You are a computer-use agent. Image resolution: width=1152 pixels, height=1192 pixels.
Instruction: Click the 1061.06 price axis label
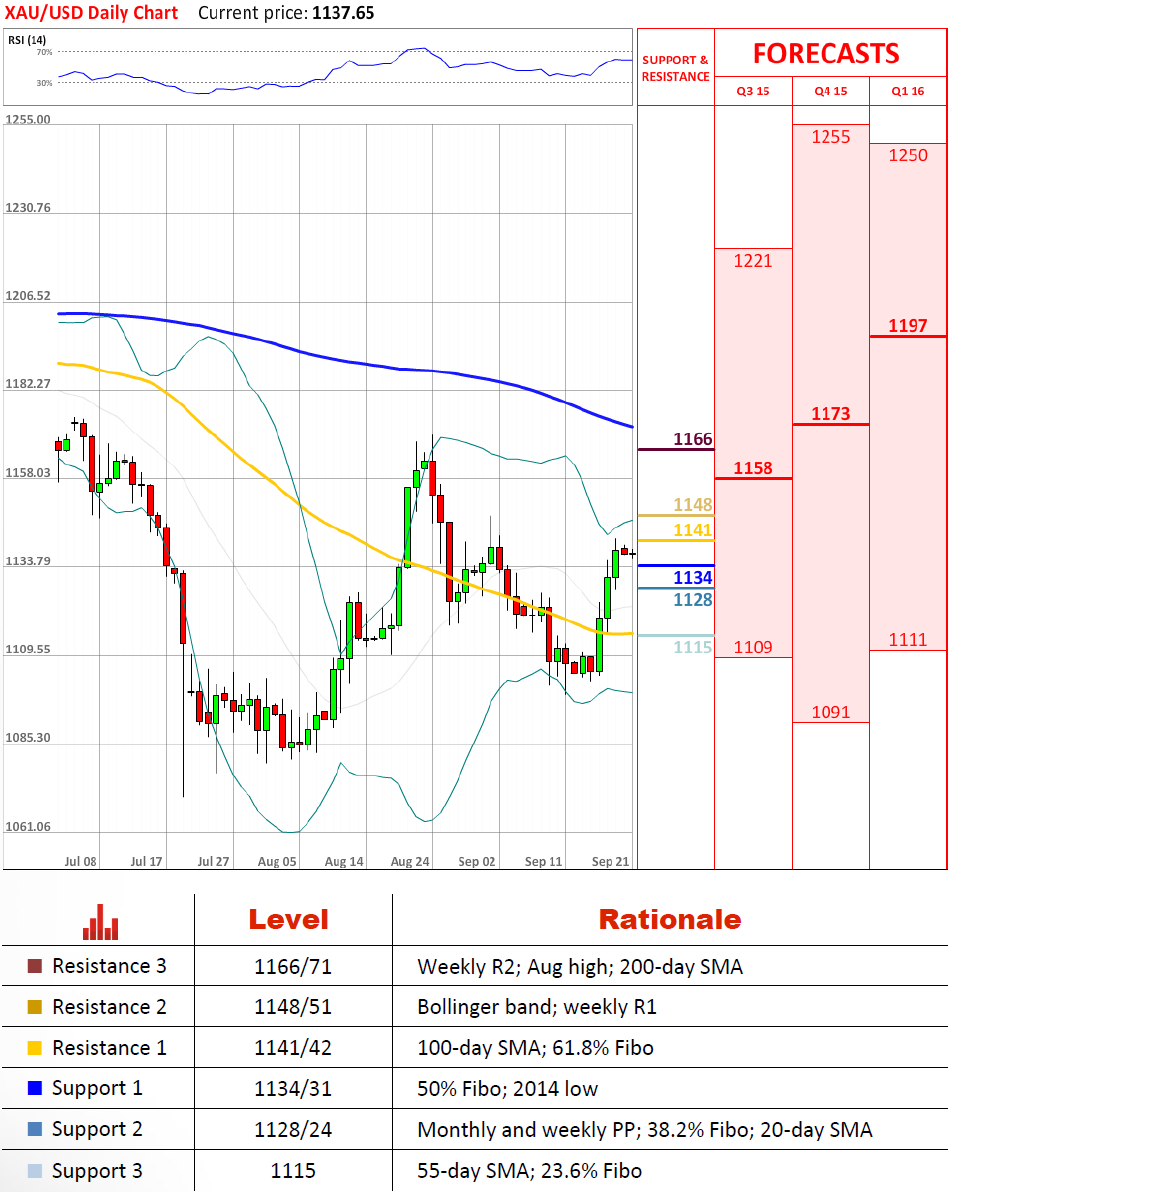click(x=28, y=826)
